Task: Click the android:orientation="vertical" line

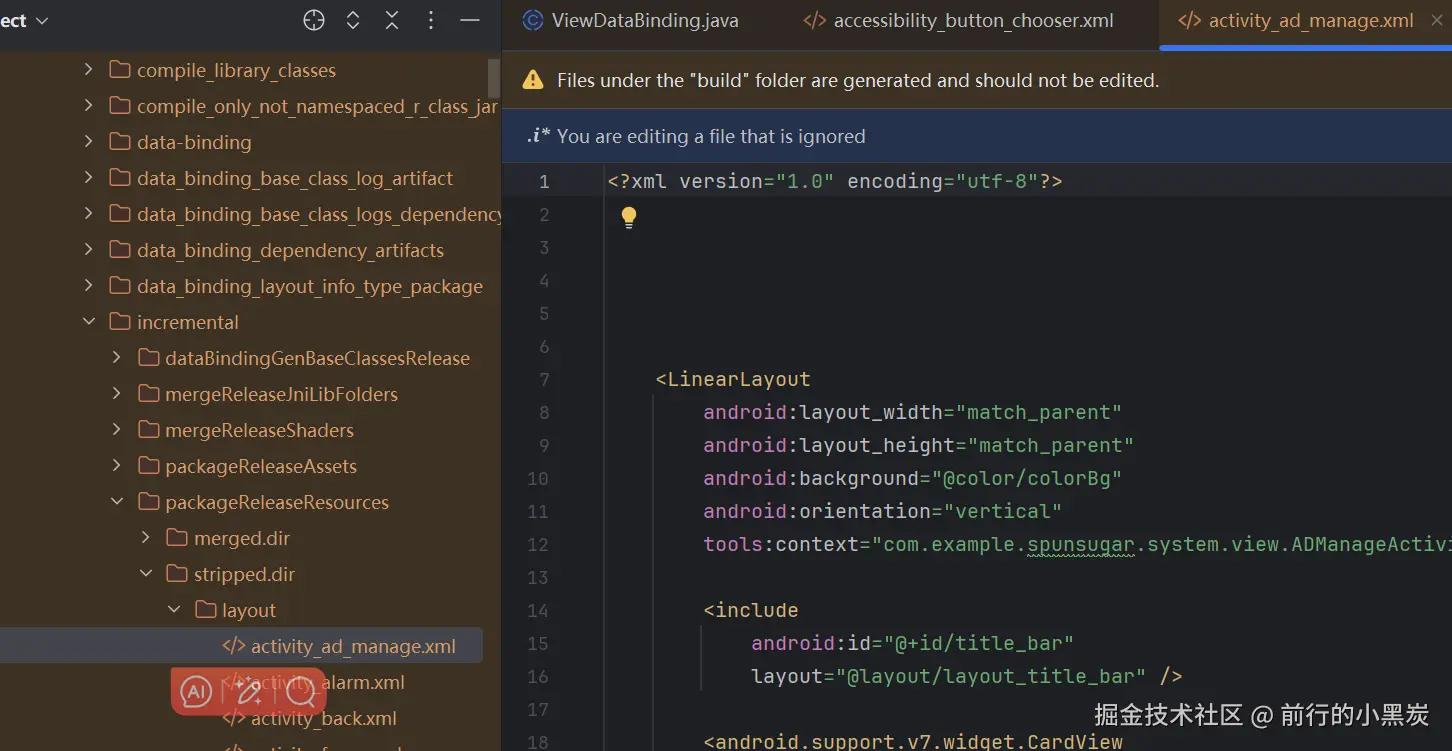Action: (x=882, y=512)
